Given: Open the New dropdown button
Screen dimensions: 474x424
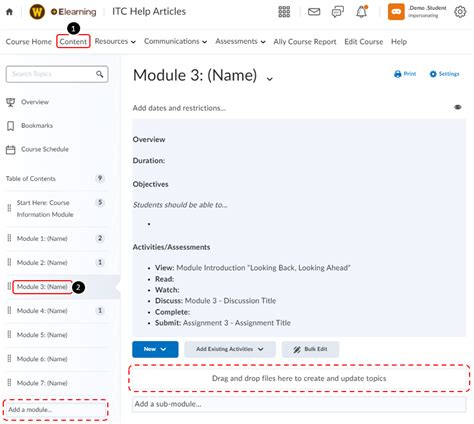Looking at the screenshot, I should click(155, 349).
